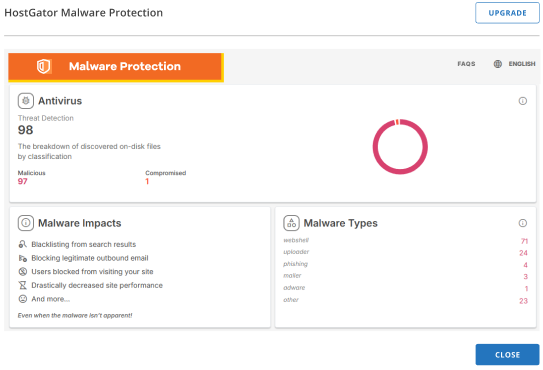This screenshot has height=370, width=543.
Task: Click the Antivirus info icon
Action: (x=523, y=101)
